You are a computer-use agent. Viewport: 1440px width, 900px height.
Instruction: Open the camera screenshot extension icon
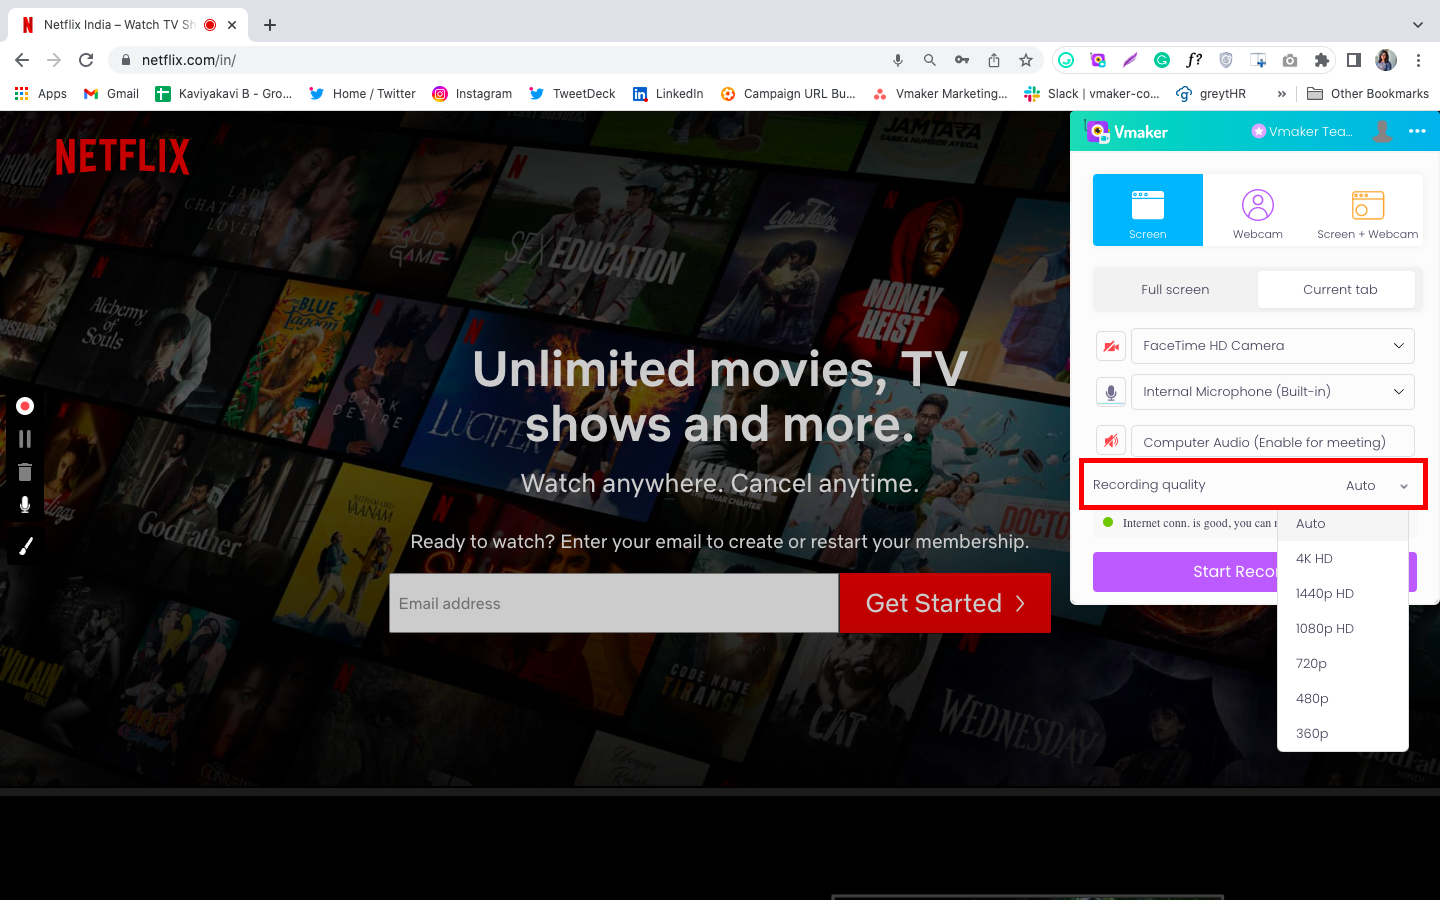(1290, 60)
